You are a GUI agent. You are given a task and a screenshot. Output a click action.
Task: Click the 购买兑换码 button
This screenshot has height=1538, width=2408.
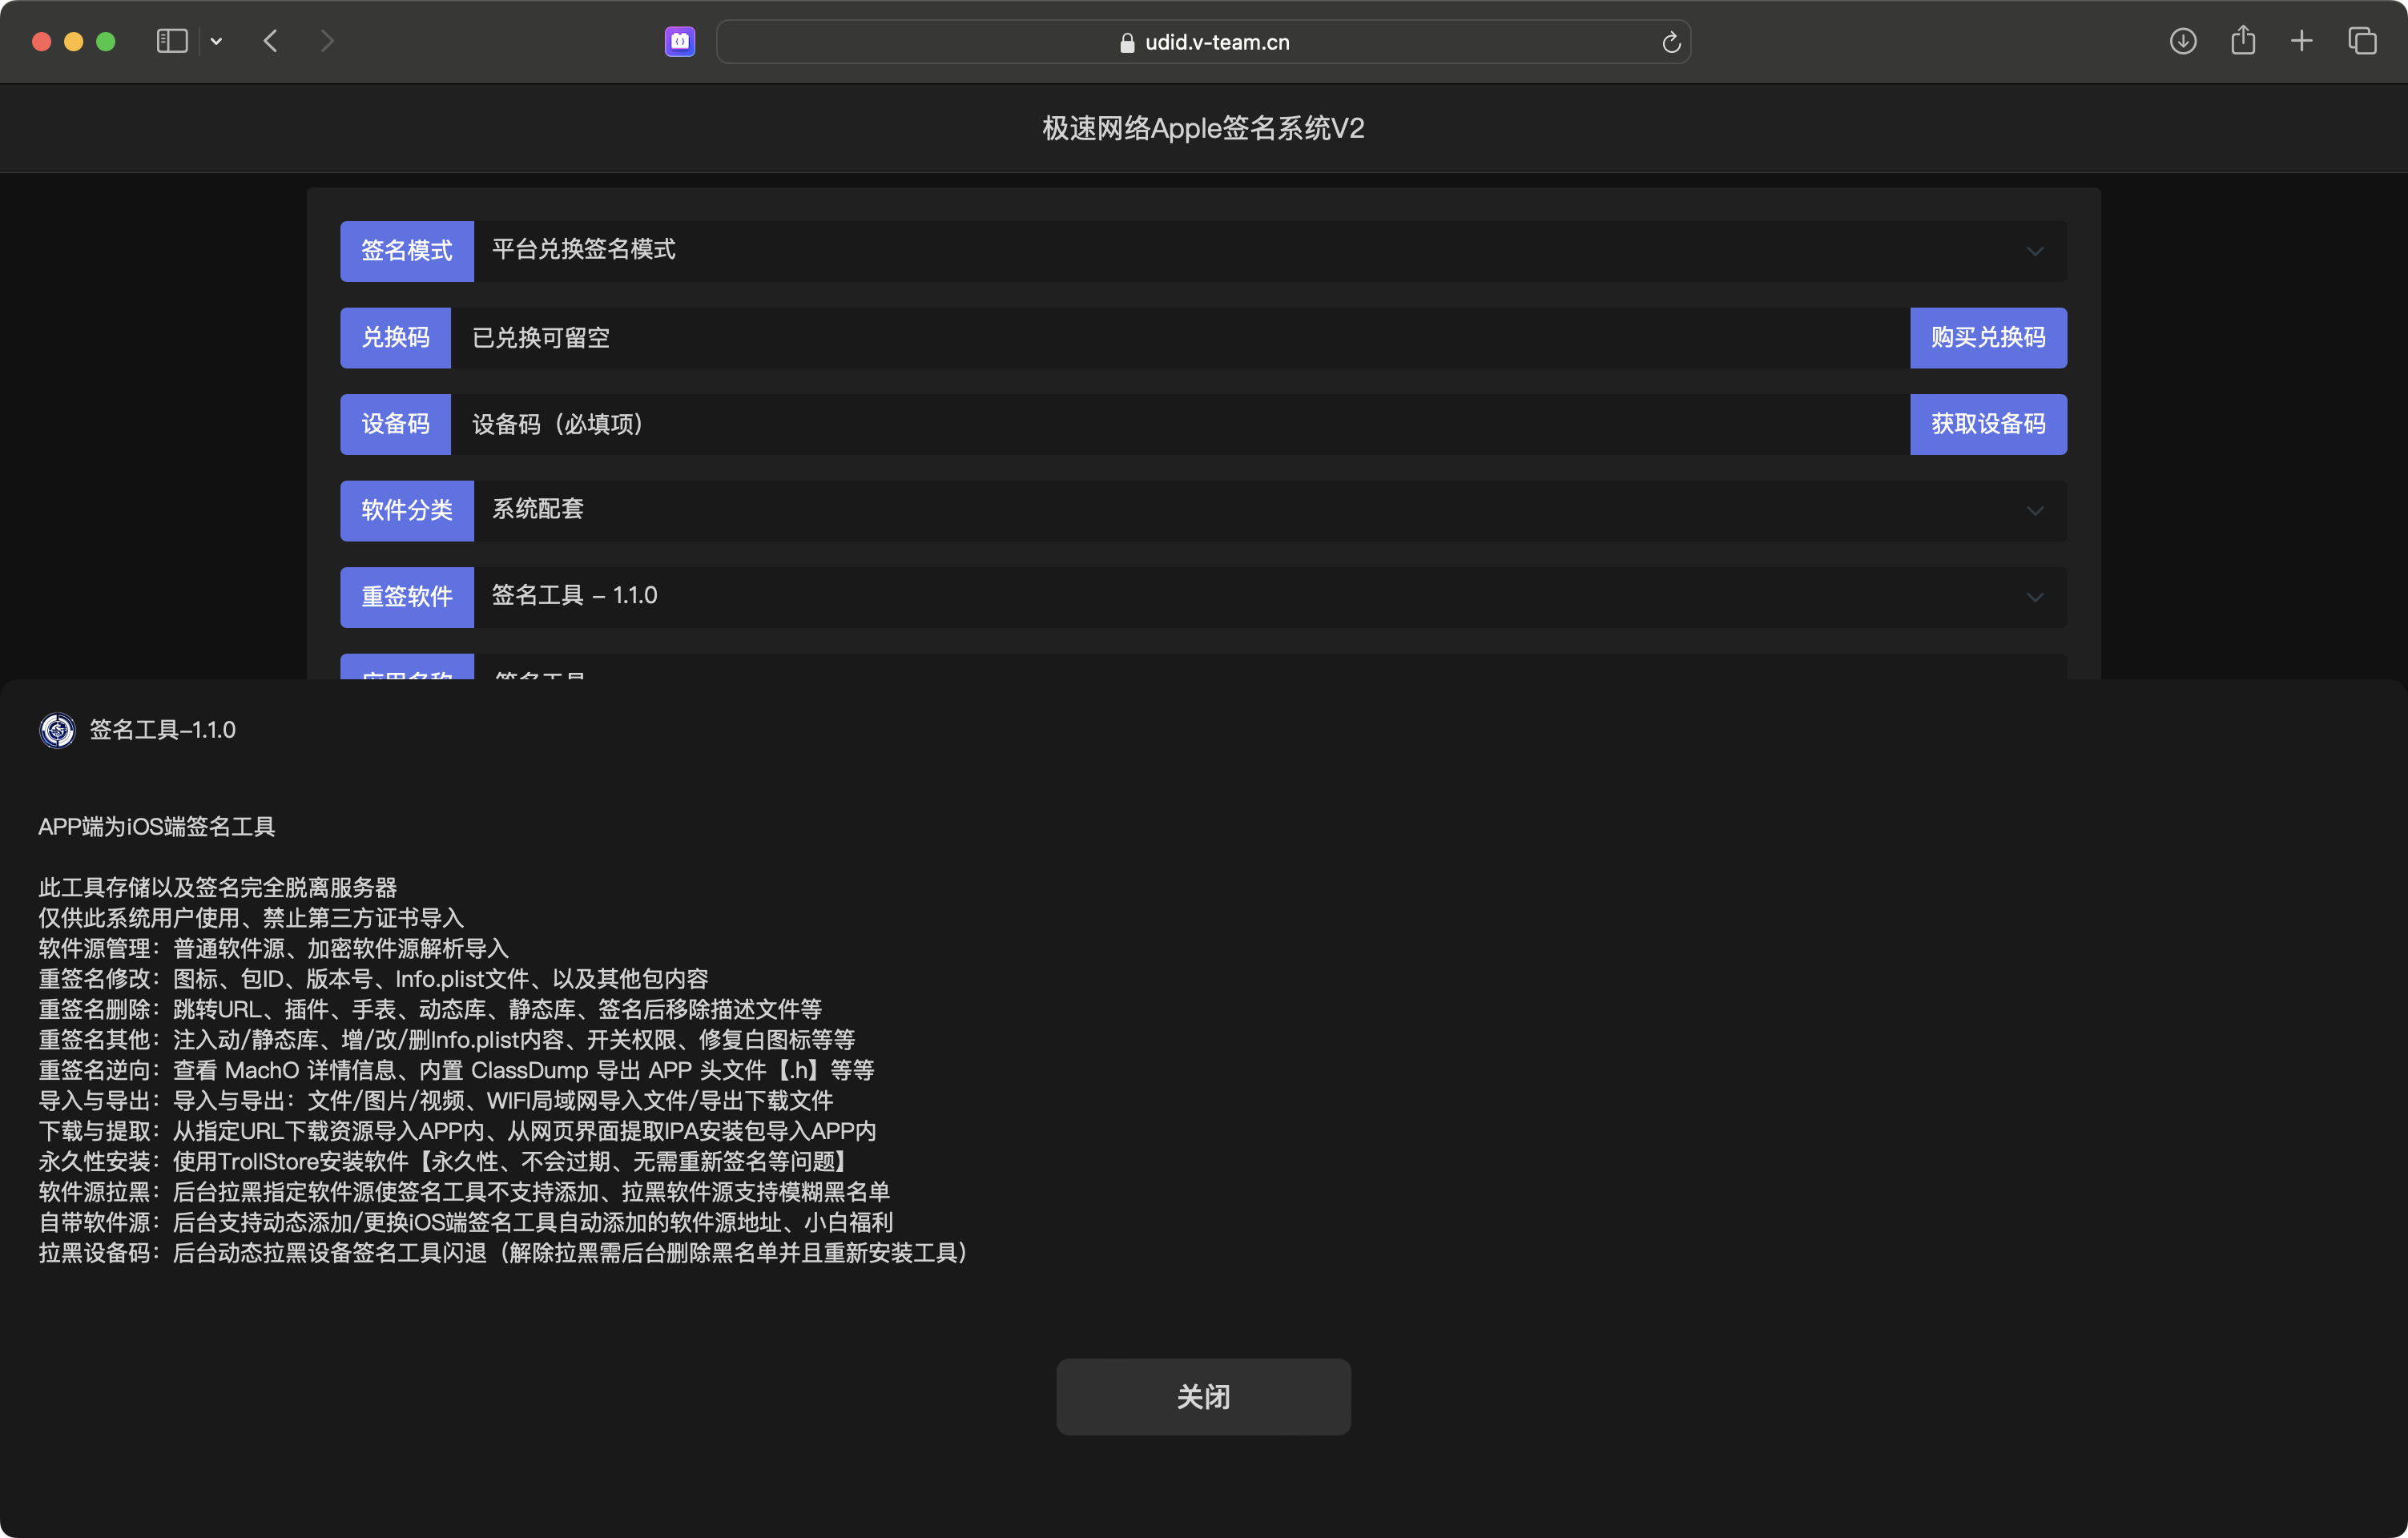point(1988,338)
